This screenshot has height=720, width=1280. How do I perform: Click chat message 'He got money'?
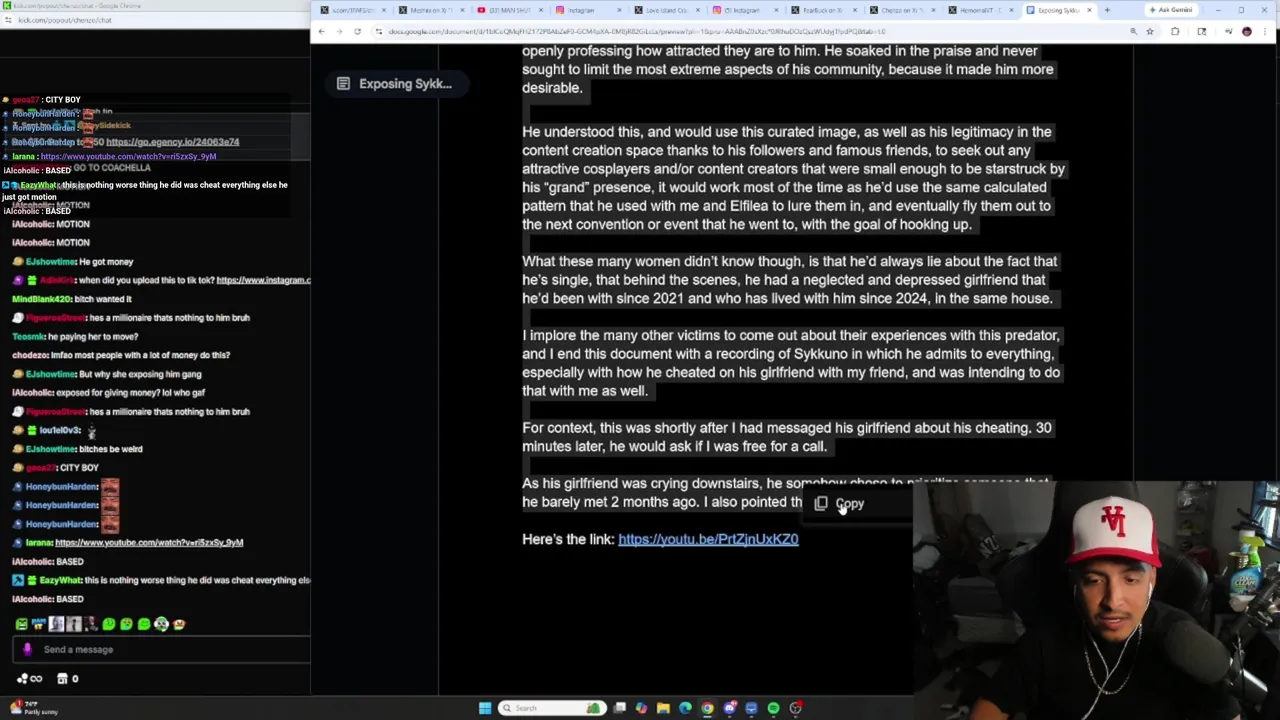106,262
